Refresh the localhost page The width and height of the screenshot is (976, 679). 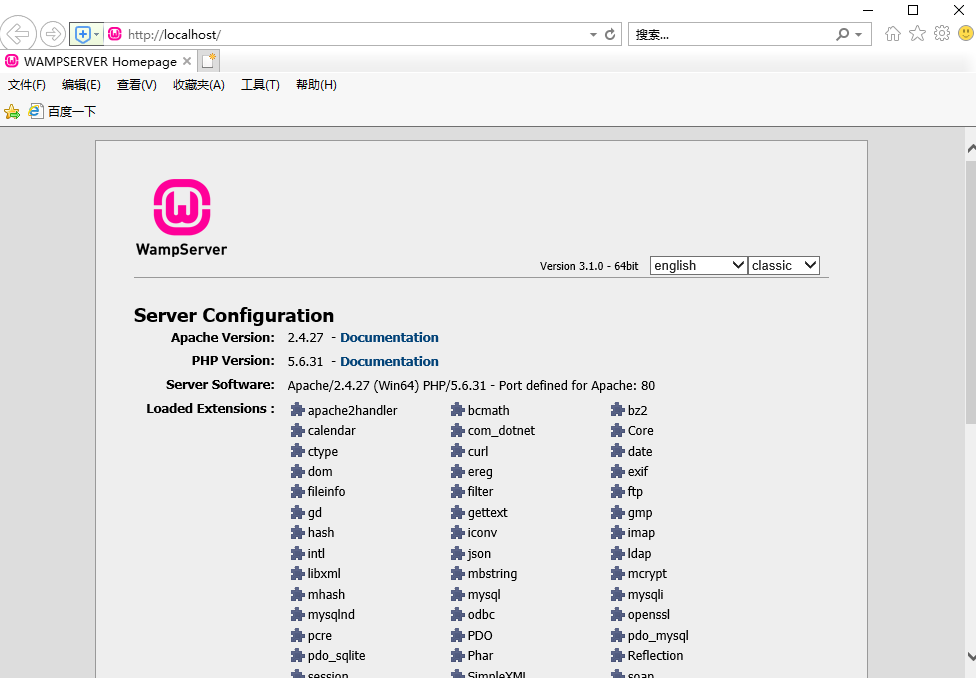[610, 34]
